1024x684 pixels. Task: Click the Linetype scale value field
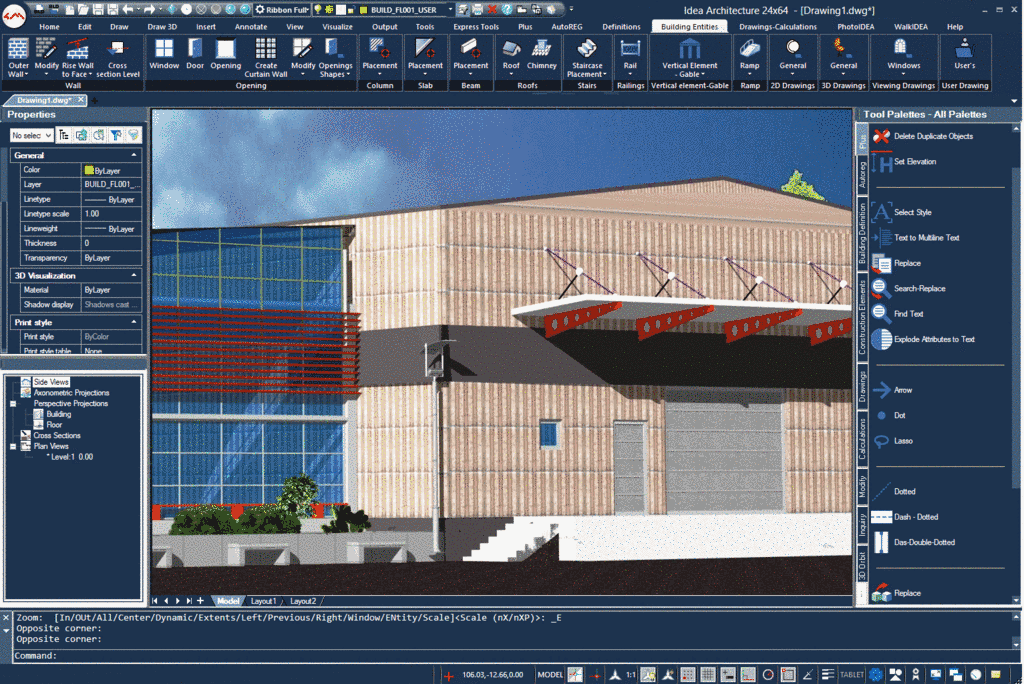pos(111,214)
